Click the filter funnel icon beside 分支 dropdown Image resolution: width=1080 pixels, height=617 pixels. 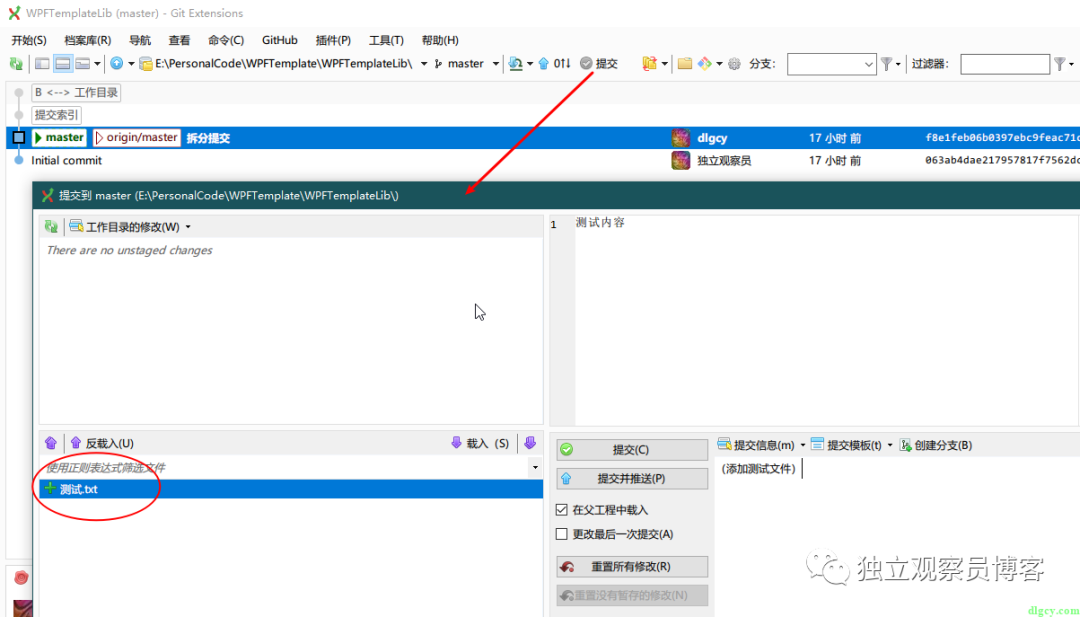click(887, 63)
